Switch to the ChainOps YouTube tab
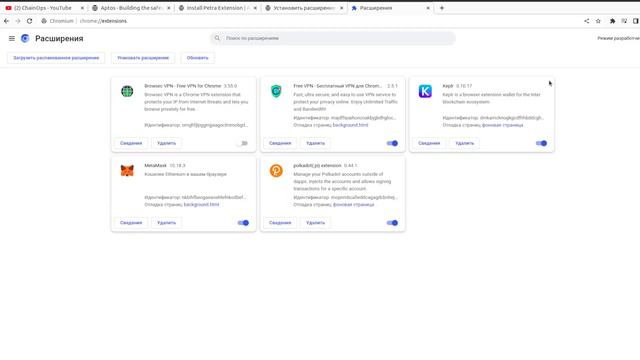640x360 pixels. click(43, 8)
